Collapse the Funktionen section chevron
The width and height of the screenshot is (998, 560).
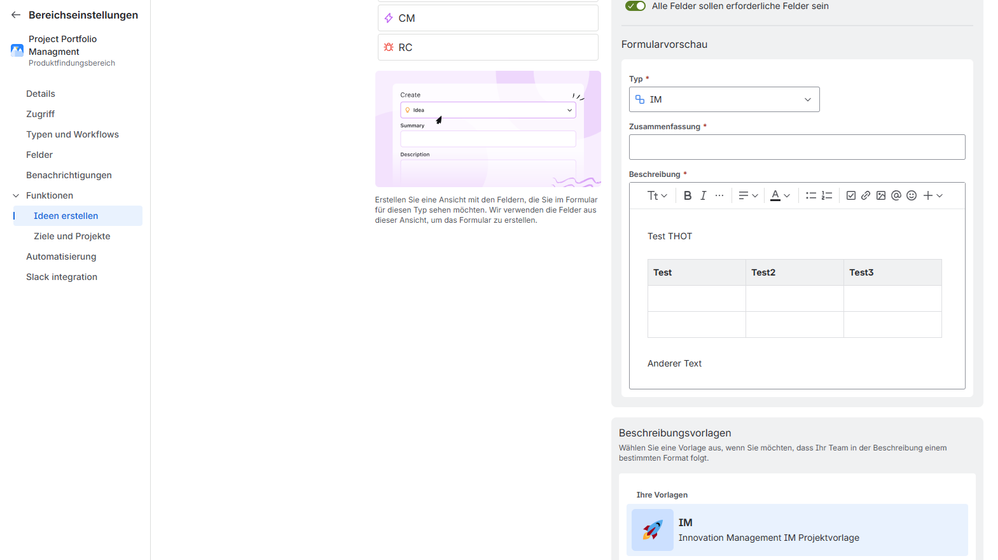[16, 195]
